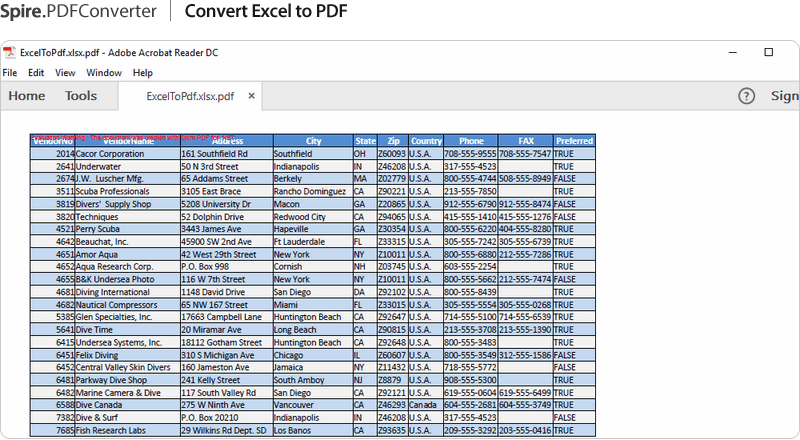Switch to the Tools tab
The height and width of the screenshot is (440, 800).
click(x=81, y=96)
